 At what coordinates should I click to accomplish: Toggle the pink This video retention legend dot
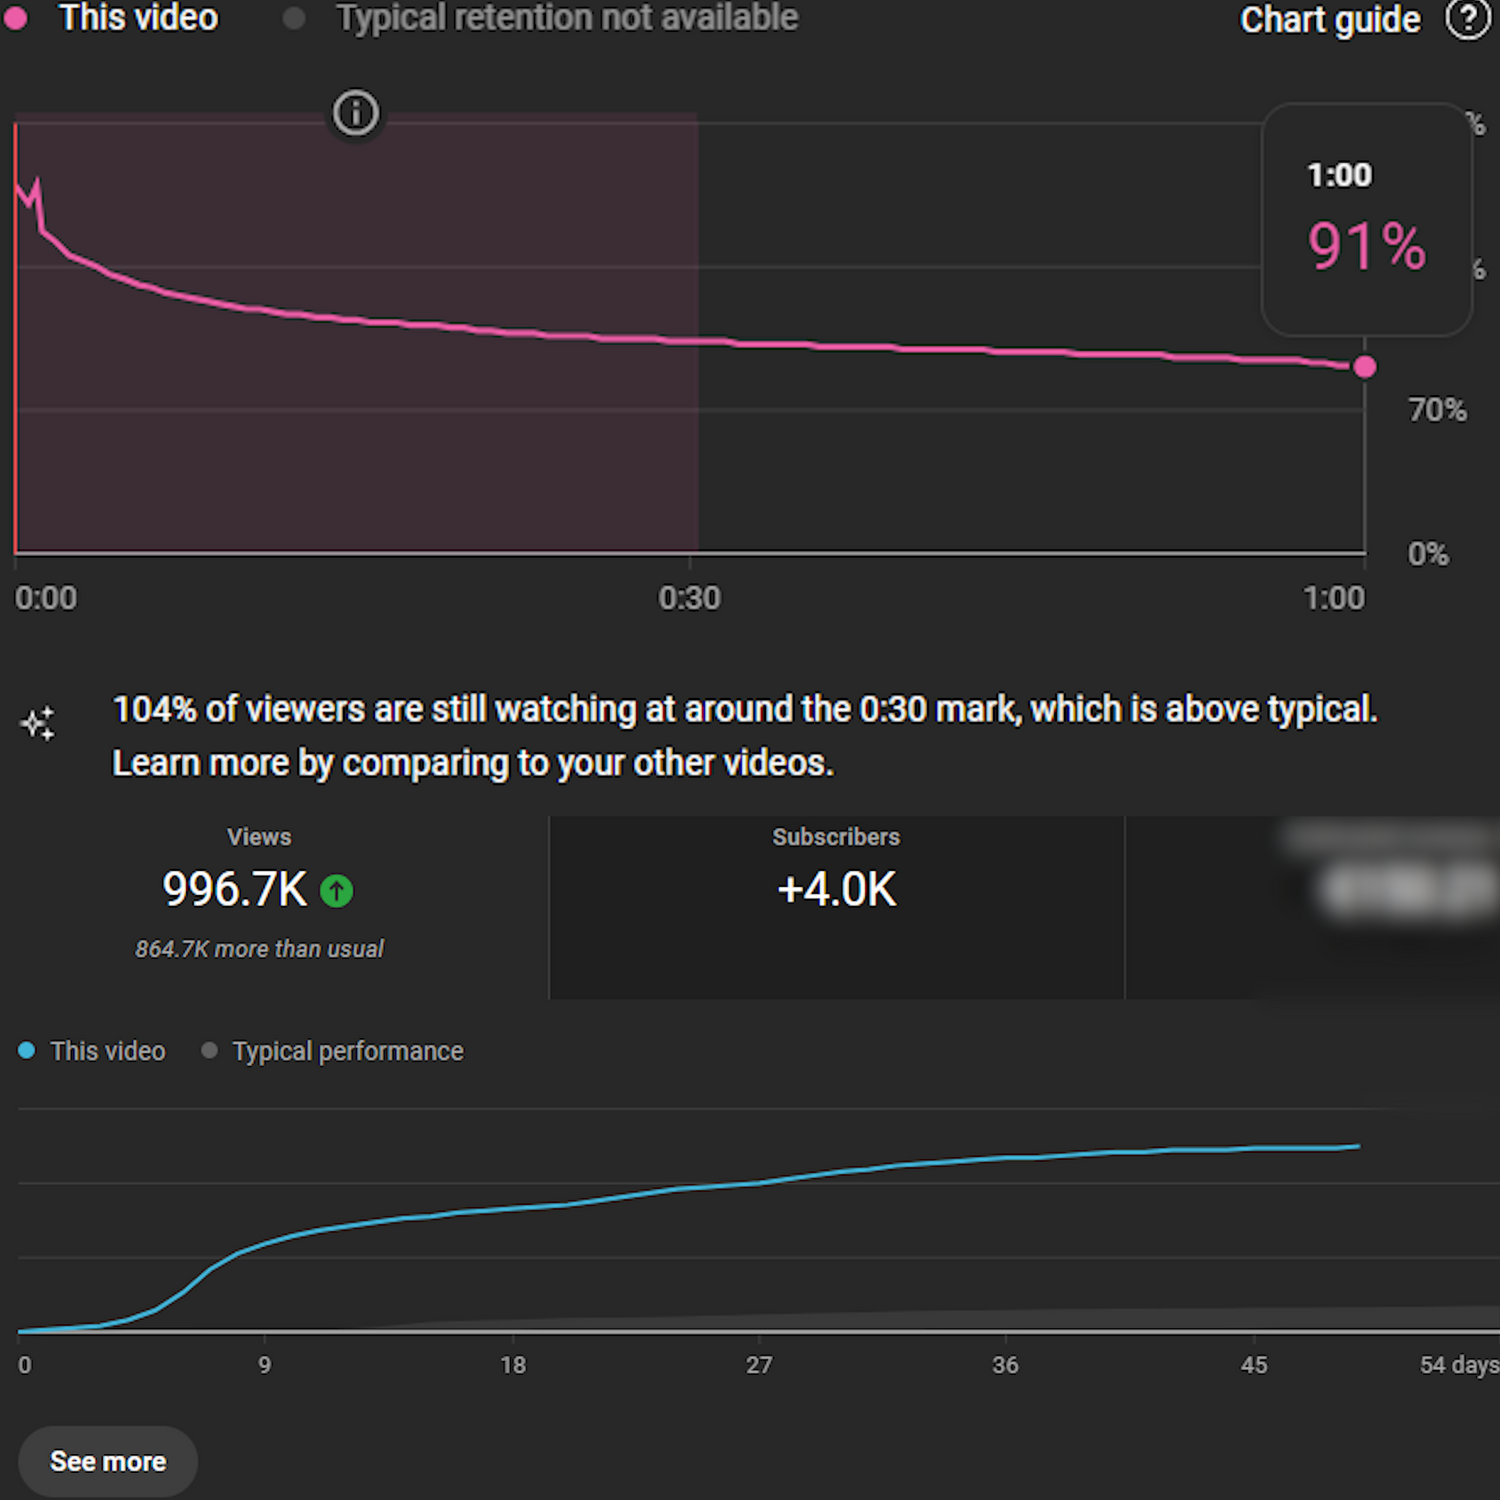(16, 18)
